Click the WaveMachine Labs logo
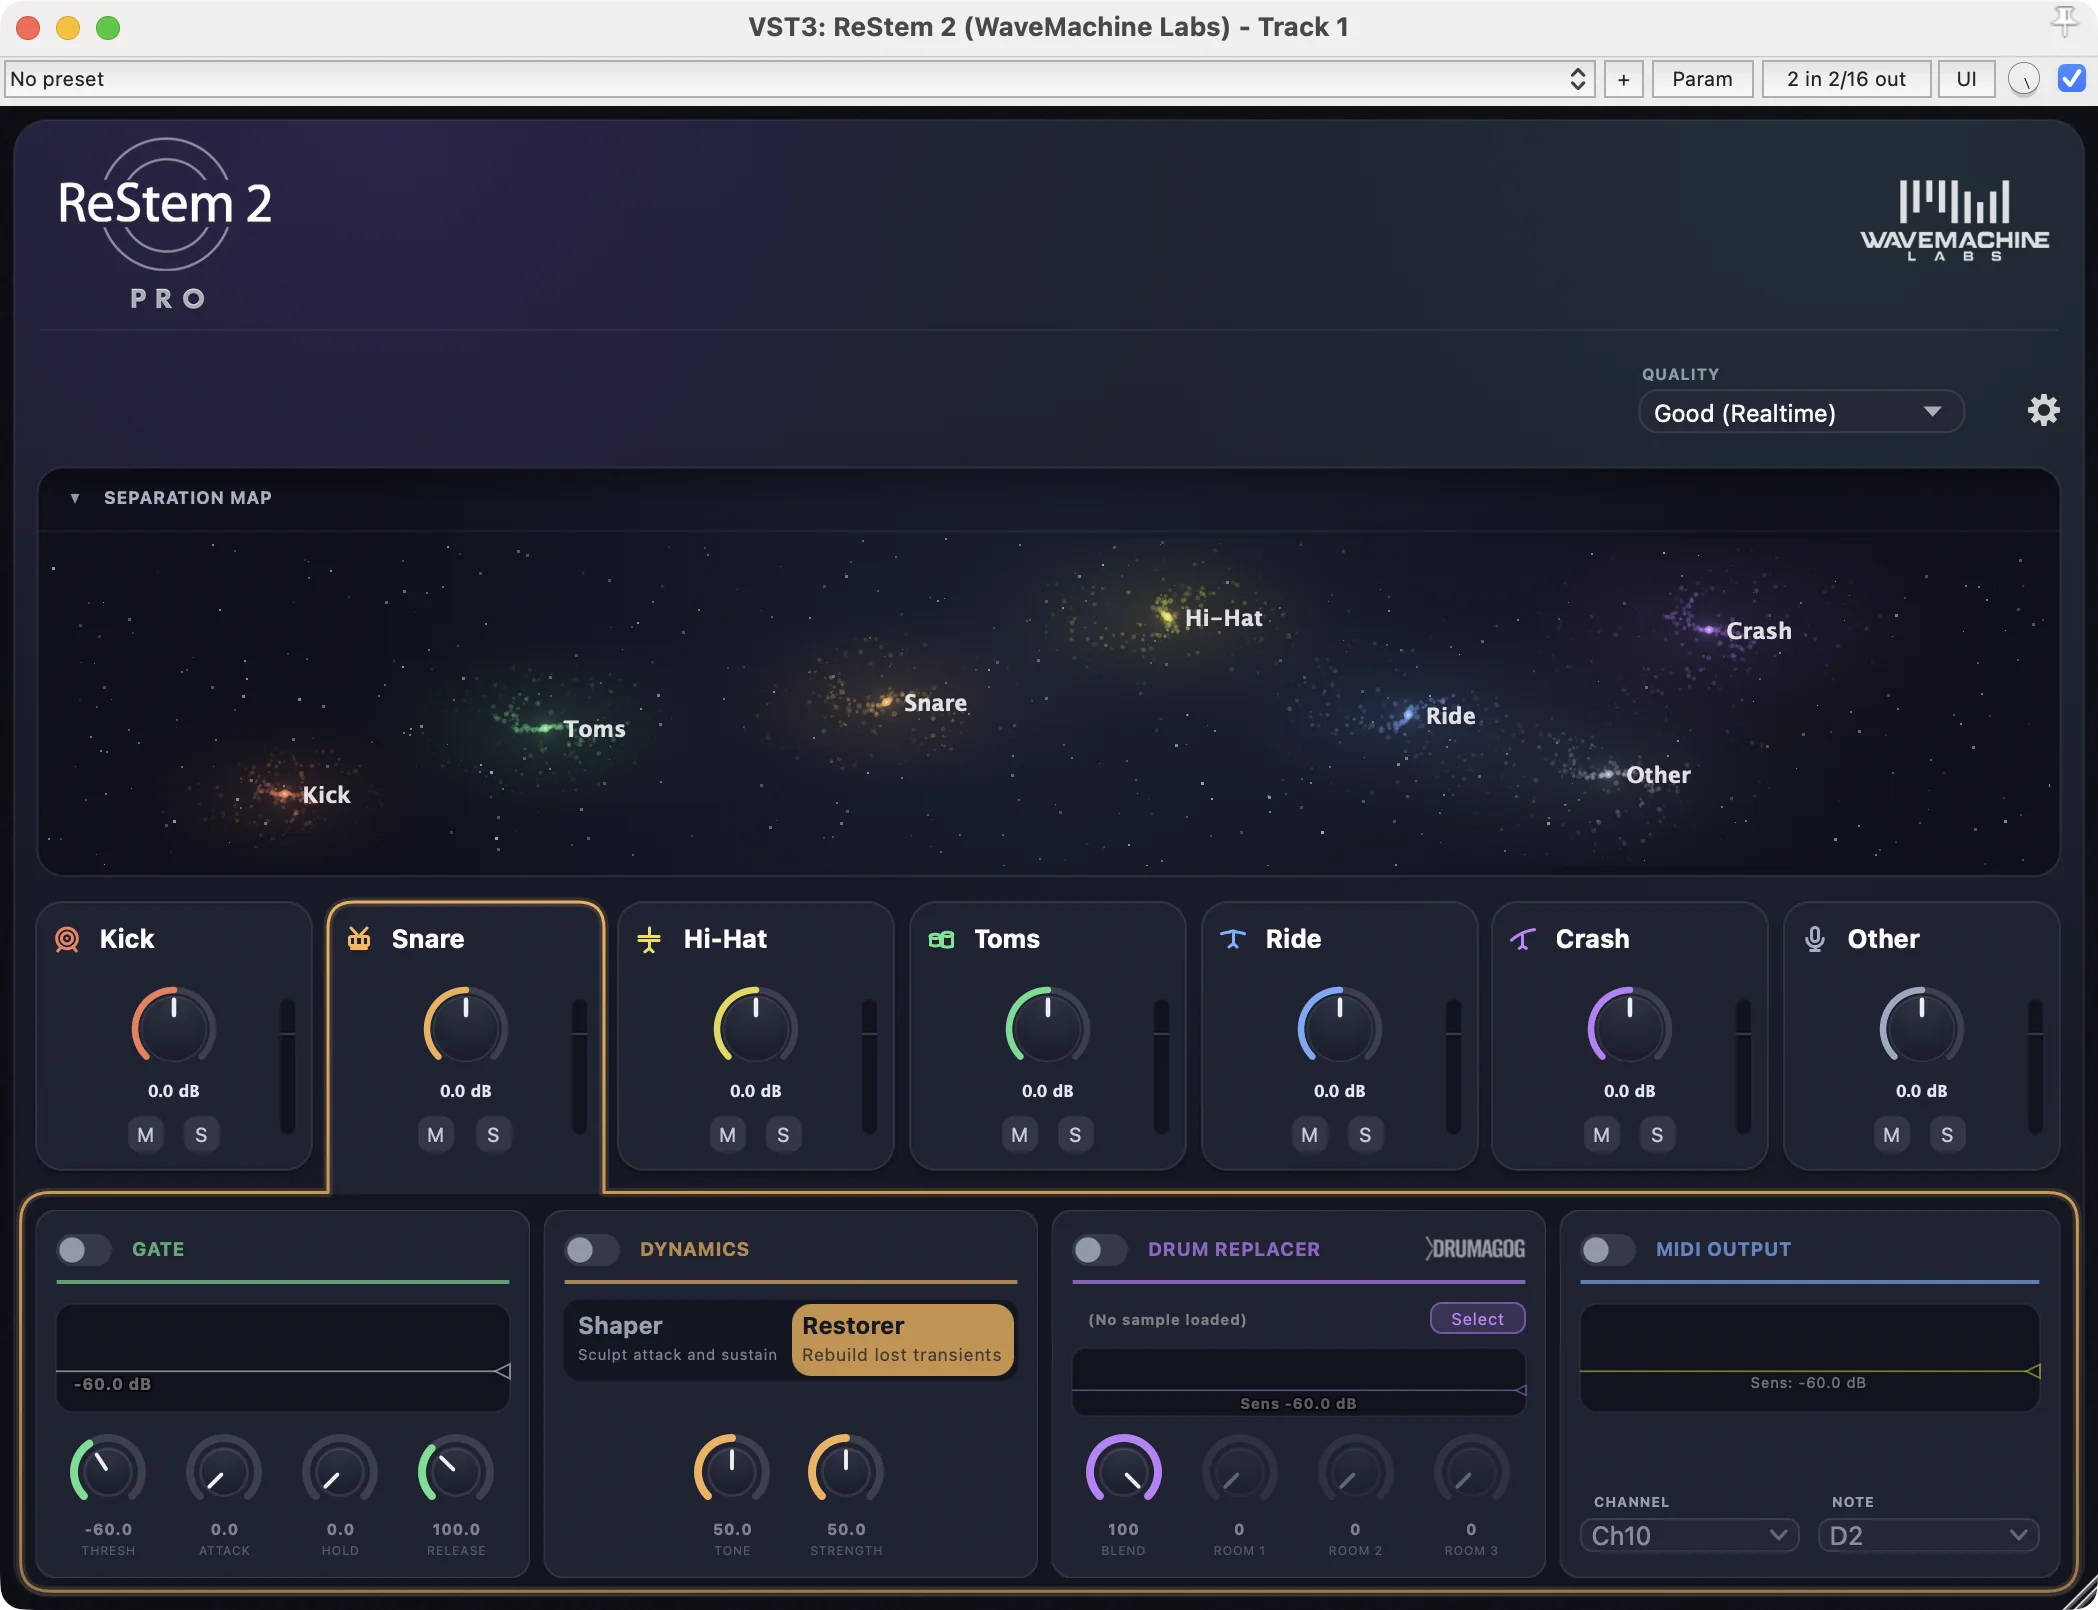The image size is (2098, 1610). point(1954,221)
